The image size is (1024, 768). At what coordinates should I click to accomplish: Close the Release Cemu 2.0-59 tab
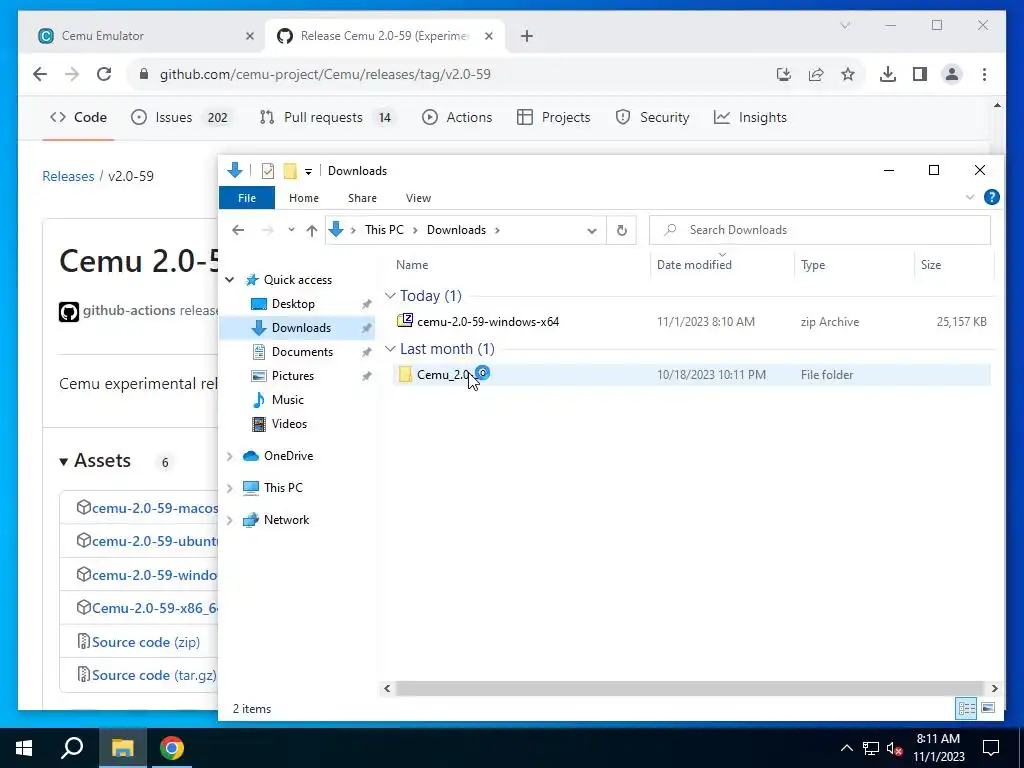[x=488, y=36]
